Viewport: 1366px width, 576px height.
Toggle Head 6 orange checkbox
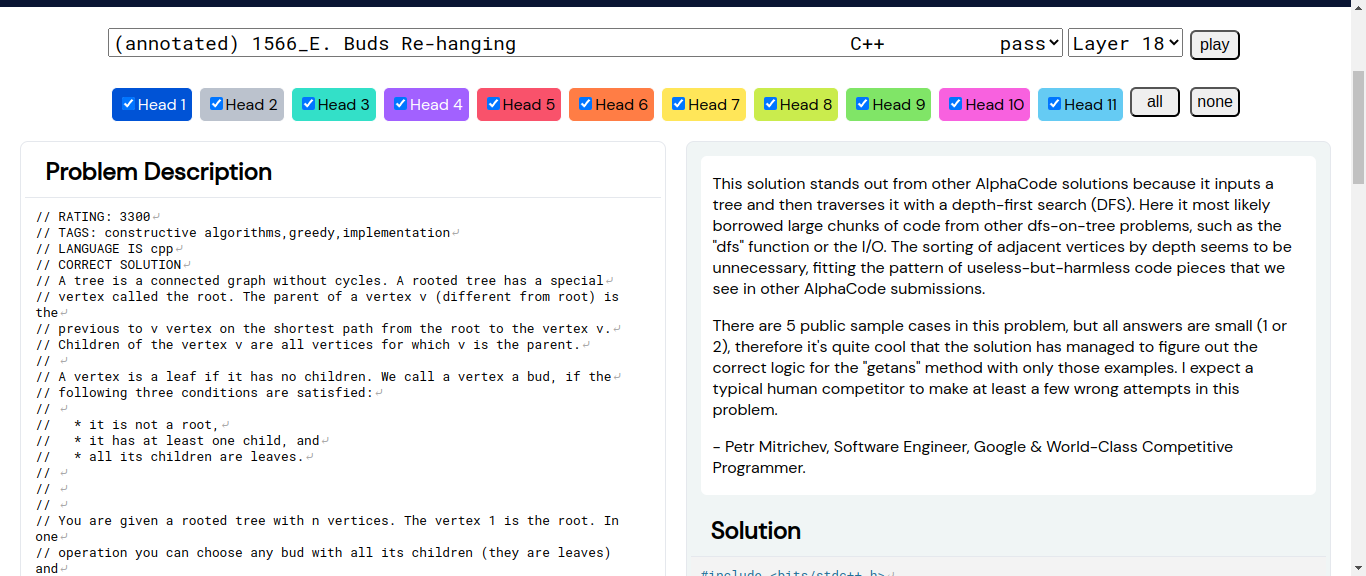coord(585,104)
